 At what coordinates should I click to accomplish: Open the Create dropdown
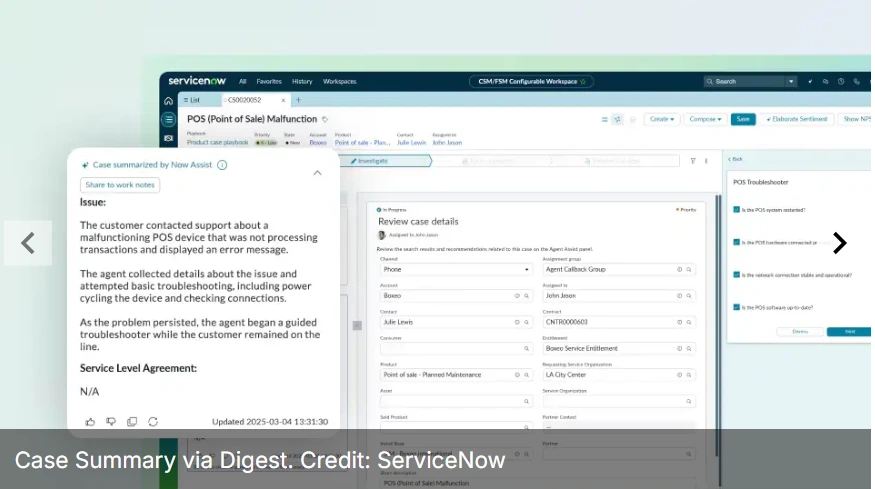662,119
